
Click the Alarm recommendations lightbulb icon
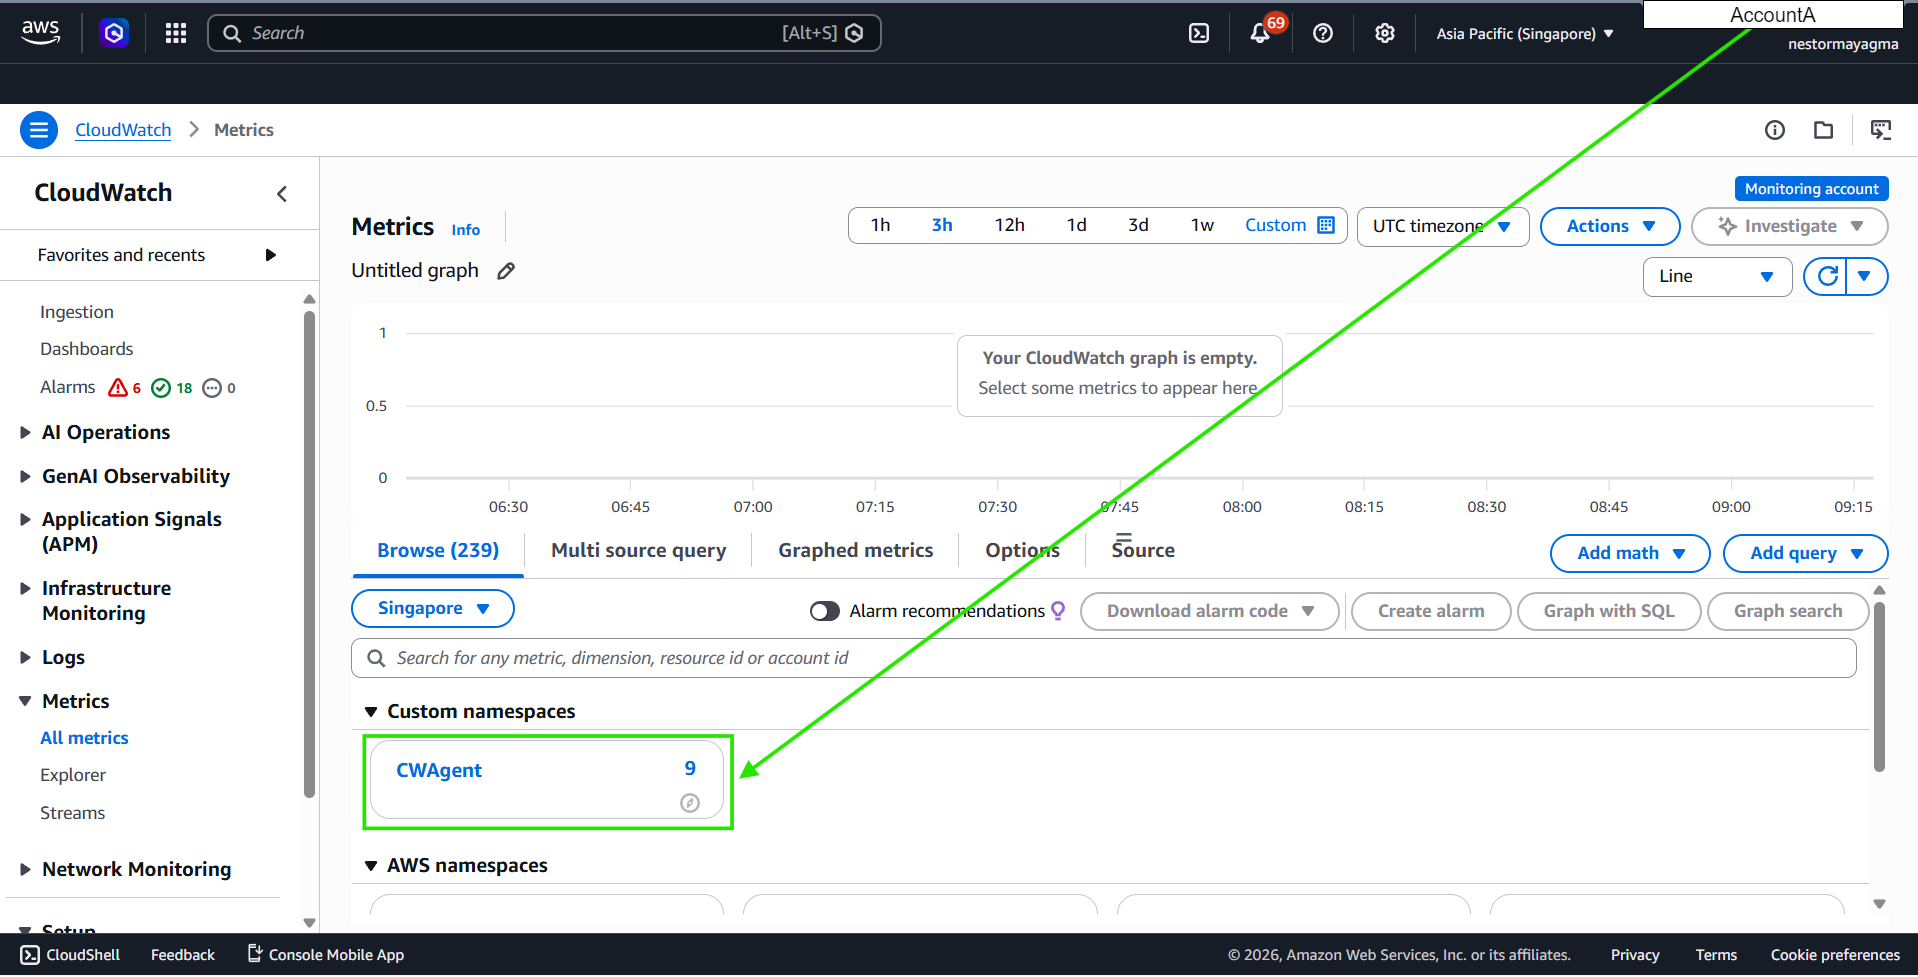[x=1058, y=611]
